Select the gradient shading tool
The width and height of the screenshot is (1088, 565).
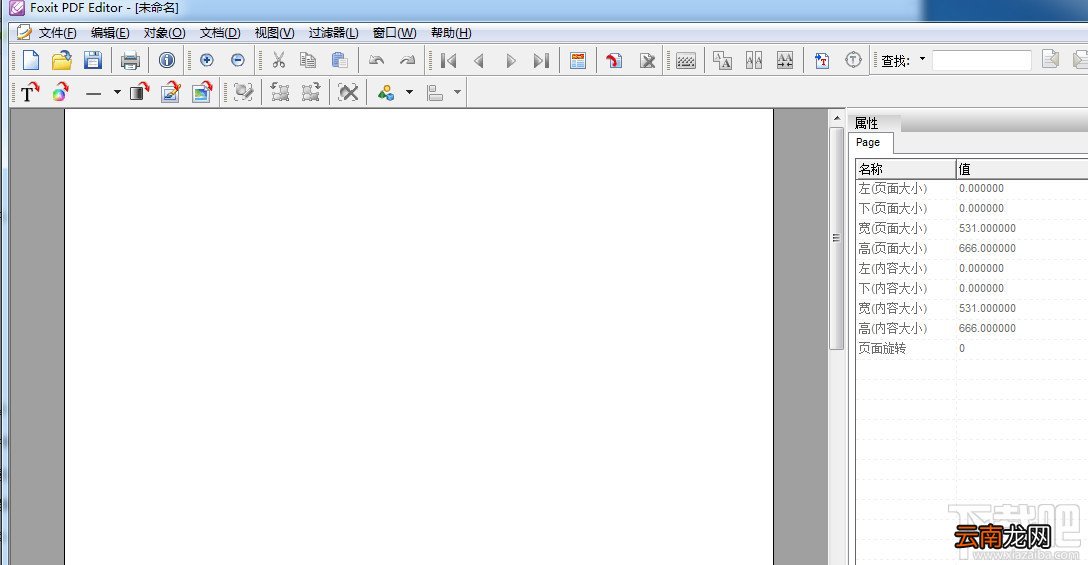tap(139, 92)
